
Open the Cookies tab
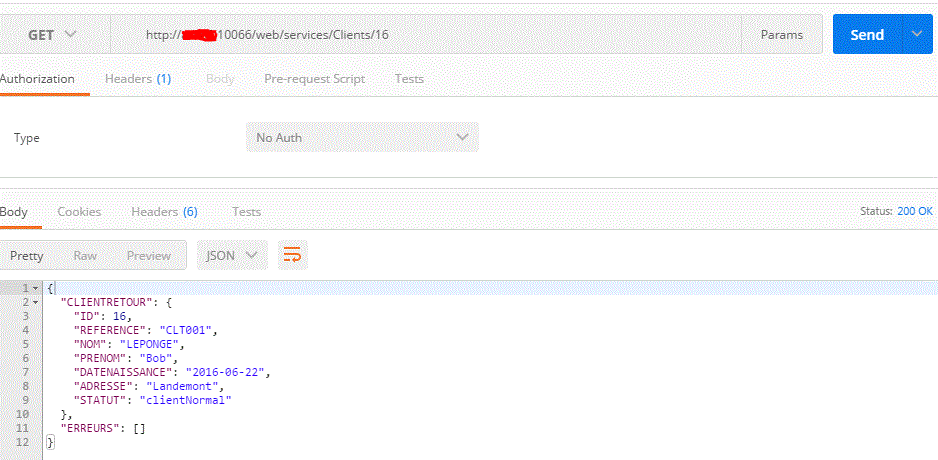79,212
